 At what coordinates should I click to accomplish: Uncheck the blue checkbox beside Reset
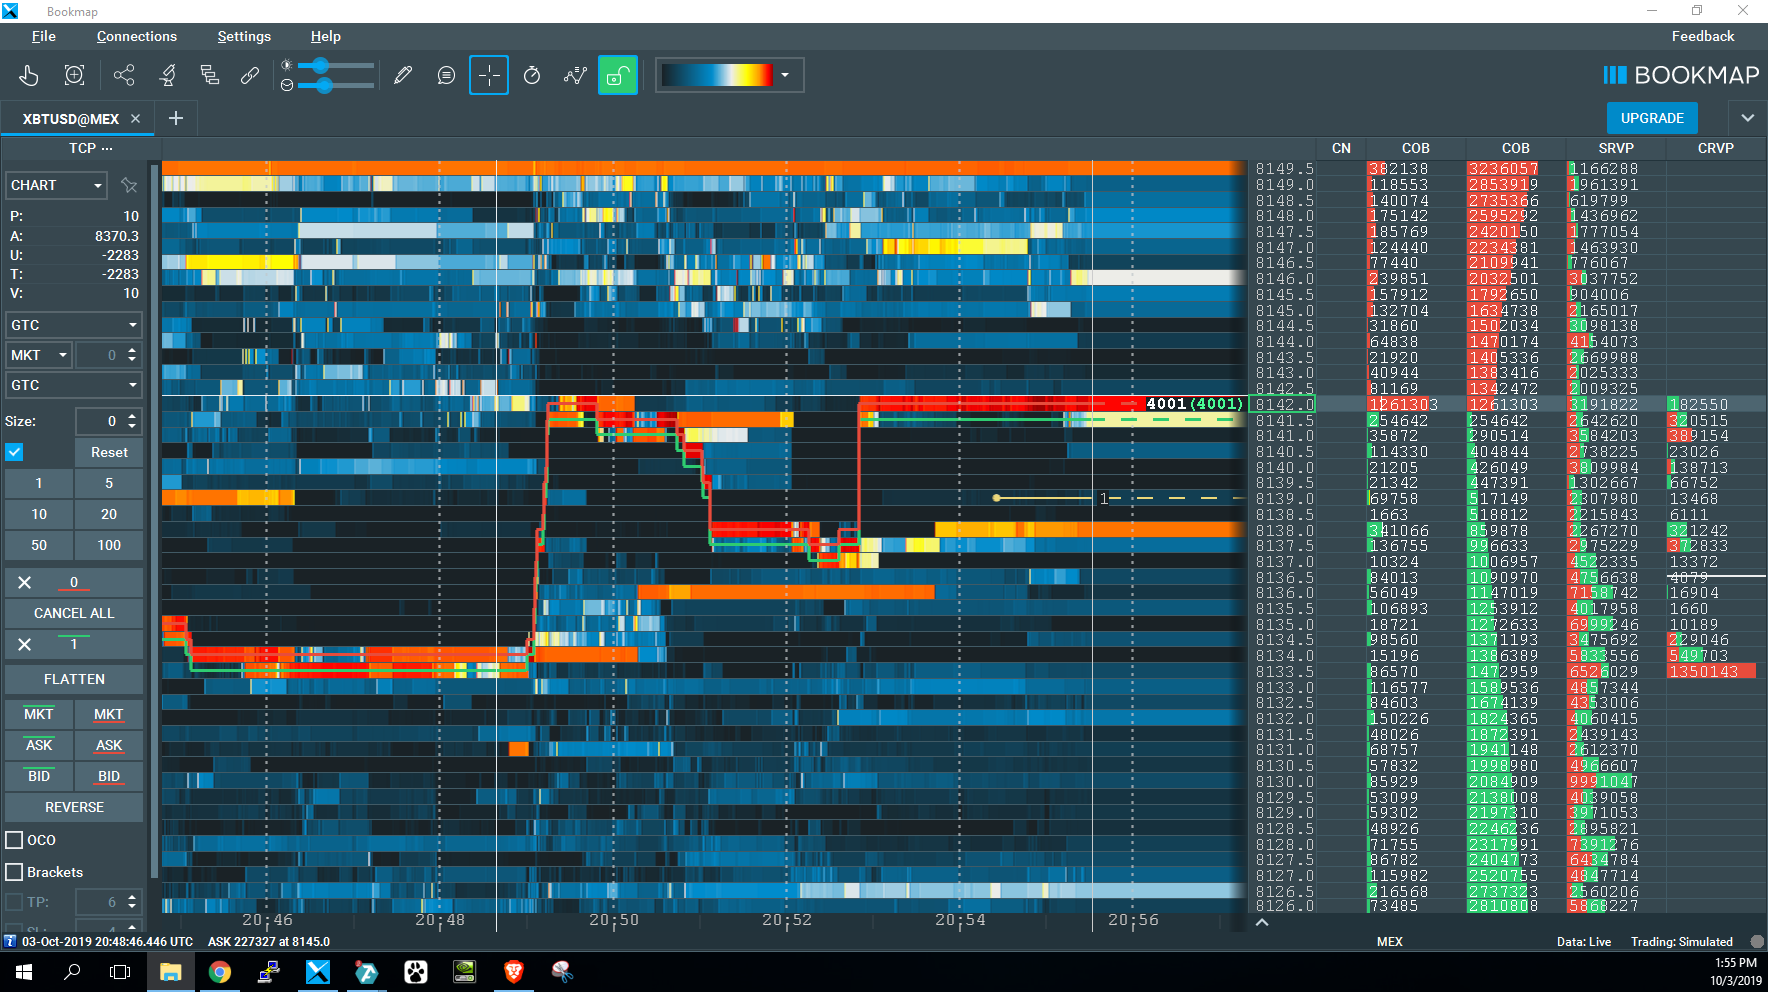point(15,452)
